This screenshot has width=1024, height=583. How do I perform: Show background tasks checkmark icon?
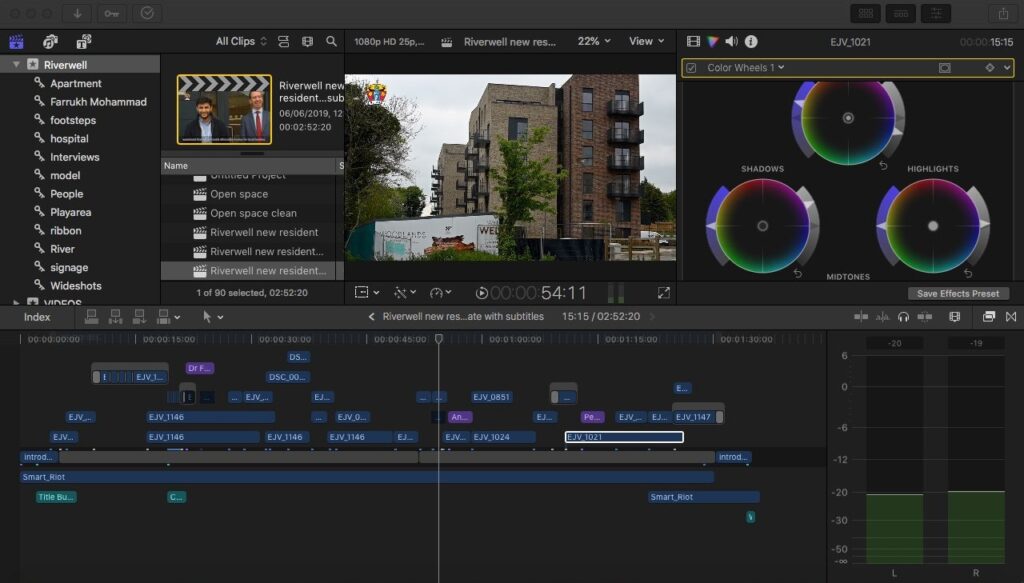[147, 13]
